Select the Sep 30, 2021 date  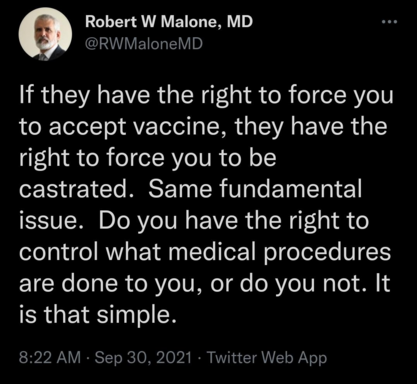click(144, 358)
